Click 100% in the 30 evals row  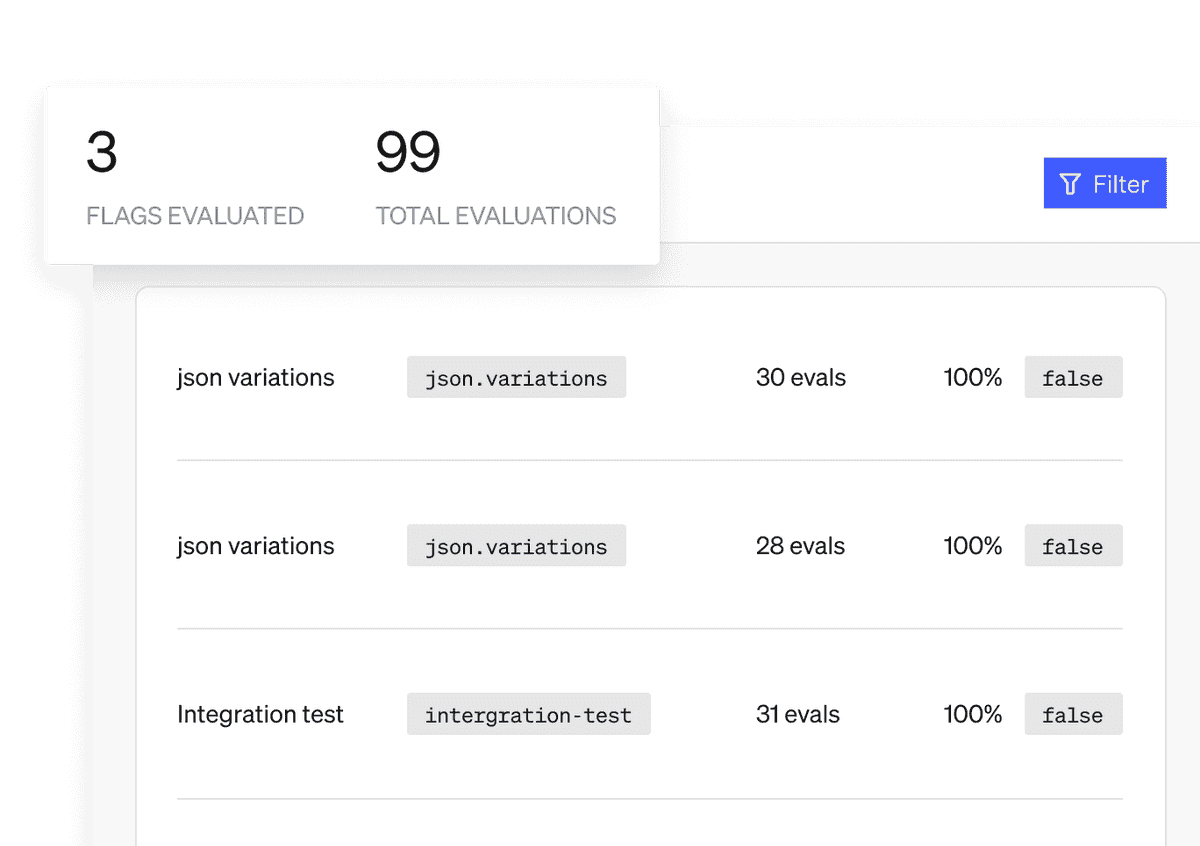[973, 378]
